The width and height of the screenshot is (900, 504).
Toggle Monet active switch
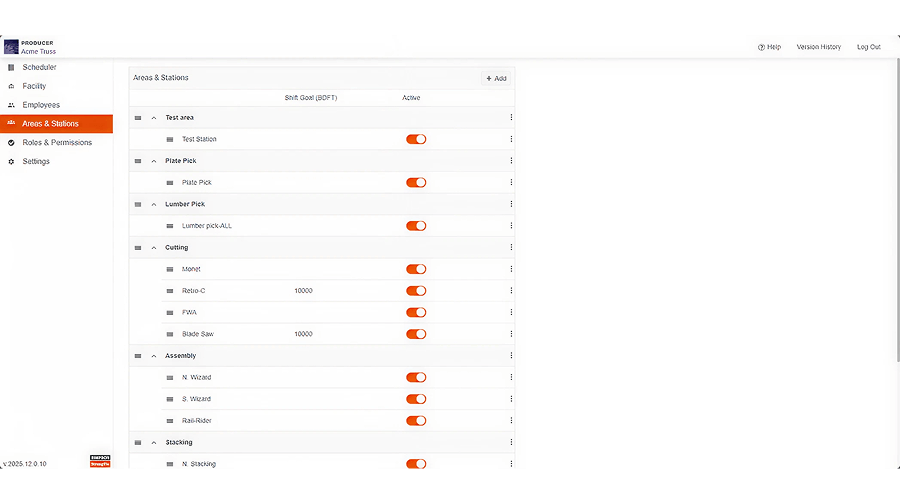click(416, 269)
